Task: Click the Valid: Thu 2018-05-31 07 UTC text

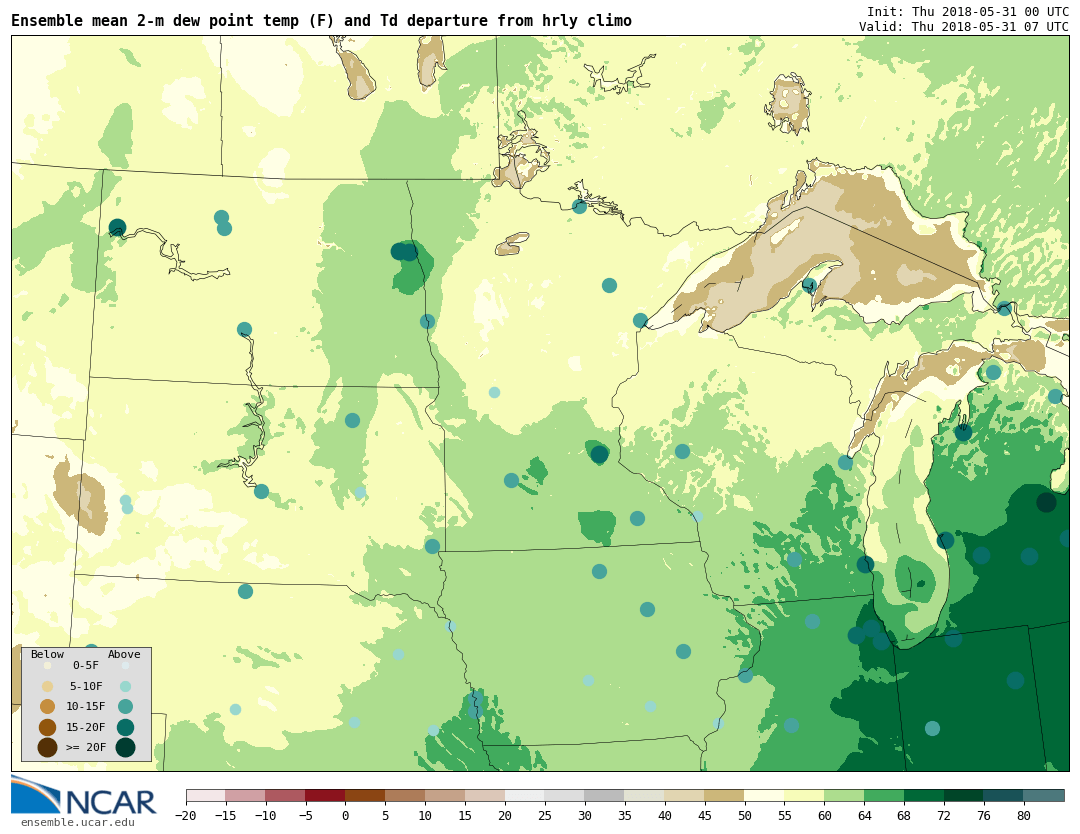Action: 964,27
